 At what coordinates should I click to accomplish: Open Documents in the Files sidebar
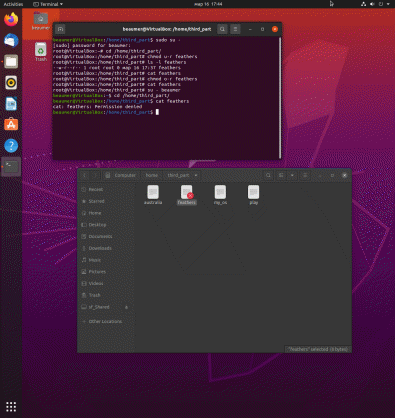pos(106,236)
